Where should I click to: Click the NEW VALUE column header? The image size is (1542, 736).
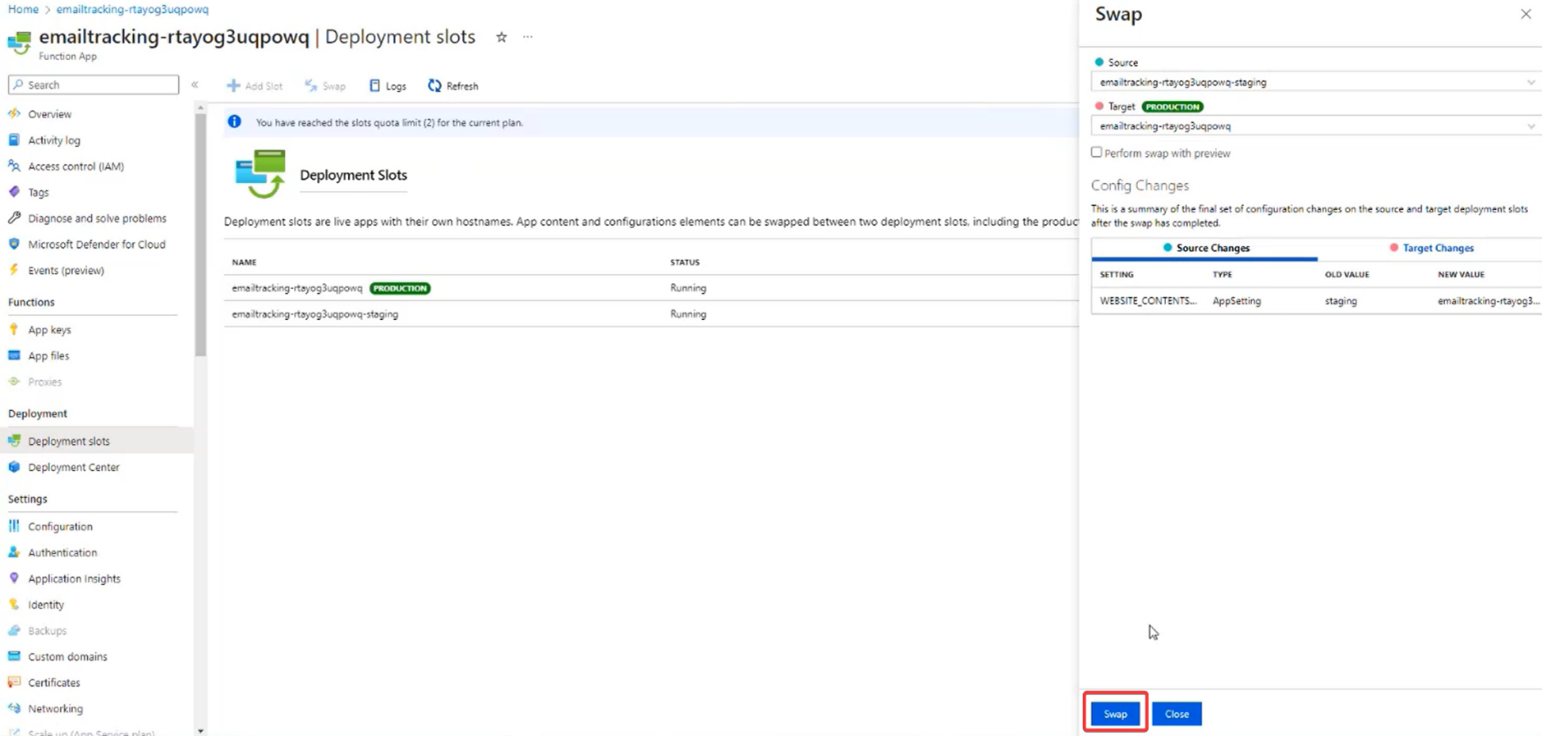click(1461, 274)
